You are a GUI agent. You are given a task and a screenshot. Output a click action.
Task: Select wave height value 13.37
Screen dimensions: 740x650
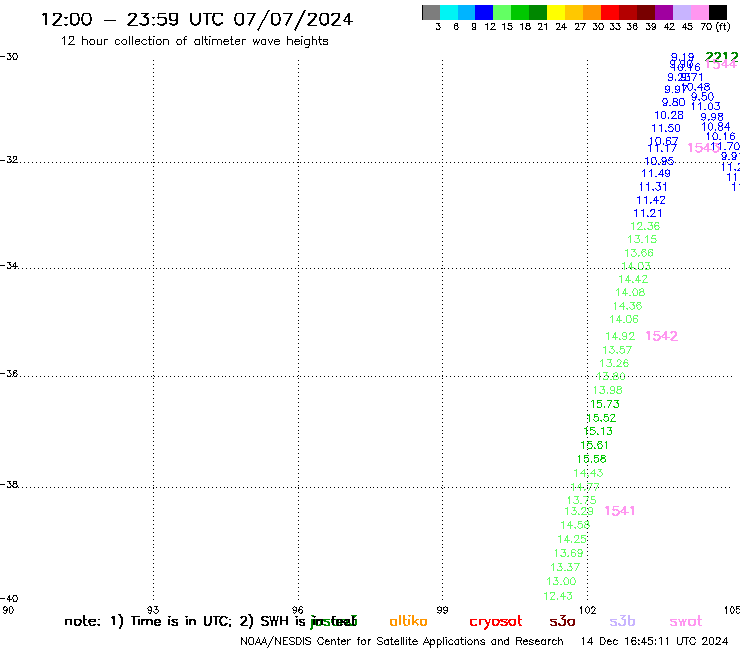point(565,567)
